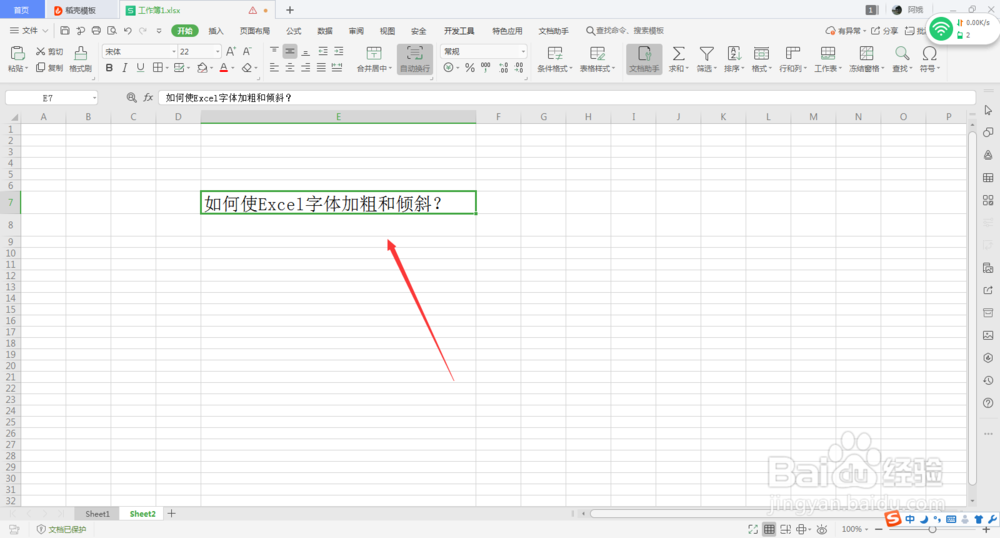This screenshot has height=538, width=1000.
Task: Open Table Style (表格样式) menu
Action: (x=597, y=59)
